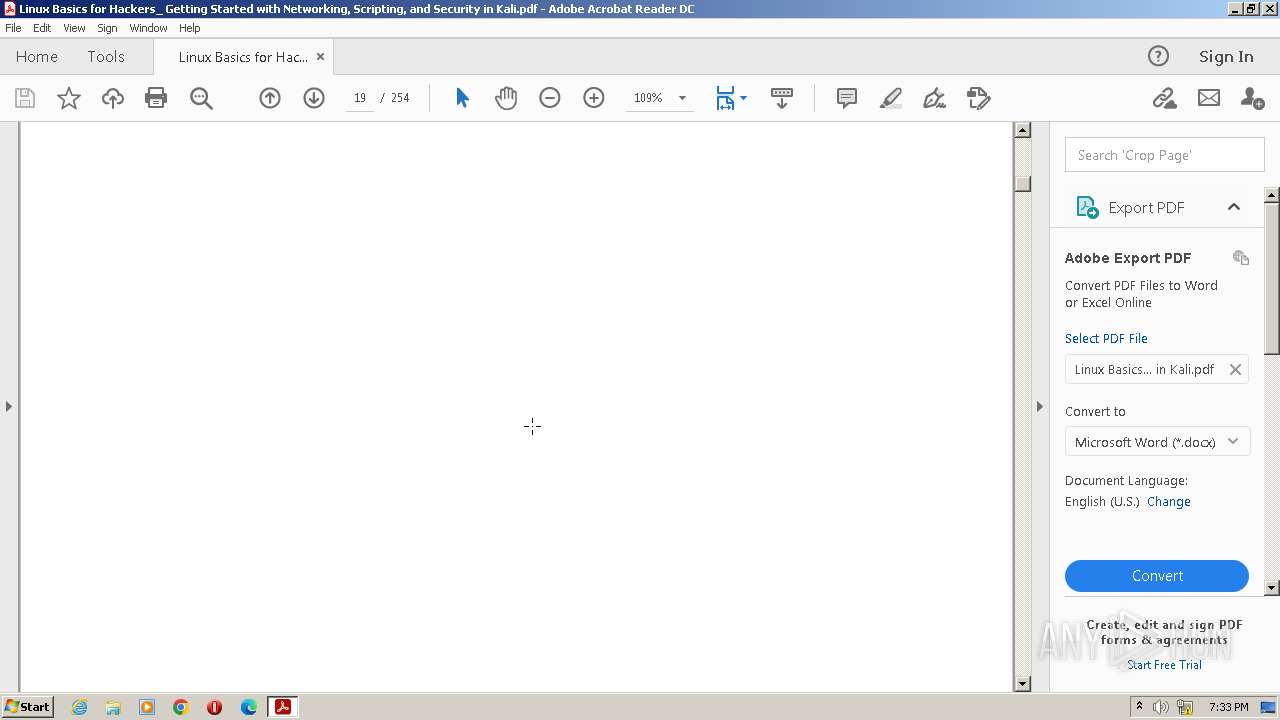The image size is (1280, 720).
Task: Click the copy icon beside Adobe Export PDF
Action: (x=1241, y=257)
